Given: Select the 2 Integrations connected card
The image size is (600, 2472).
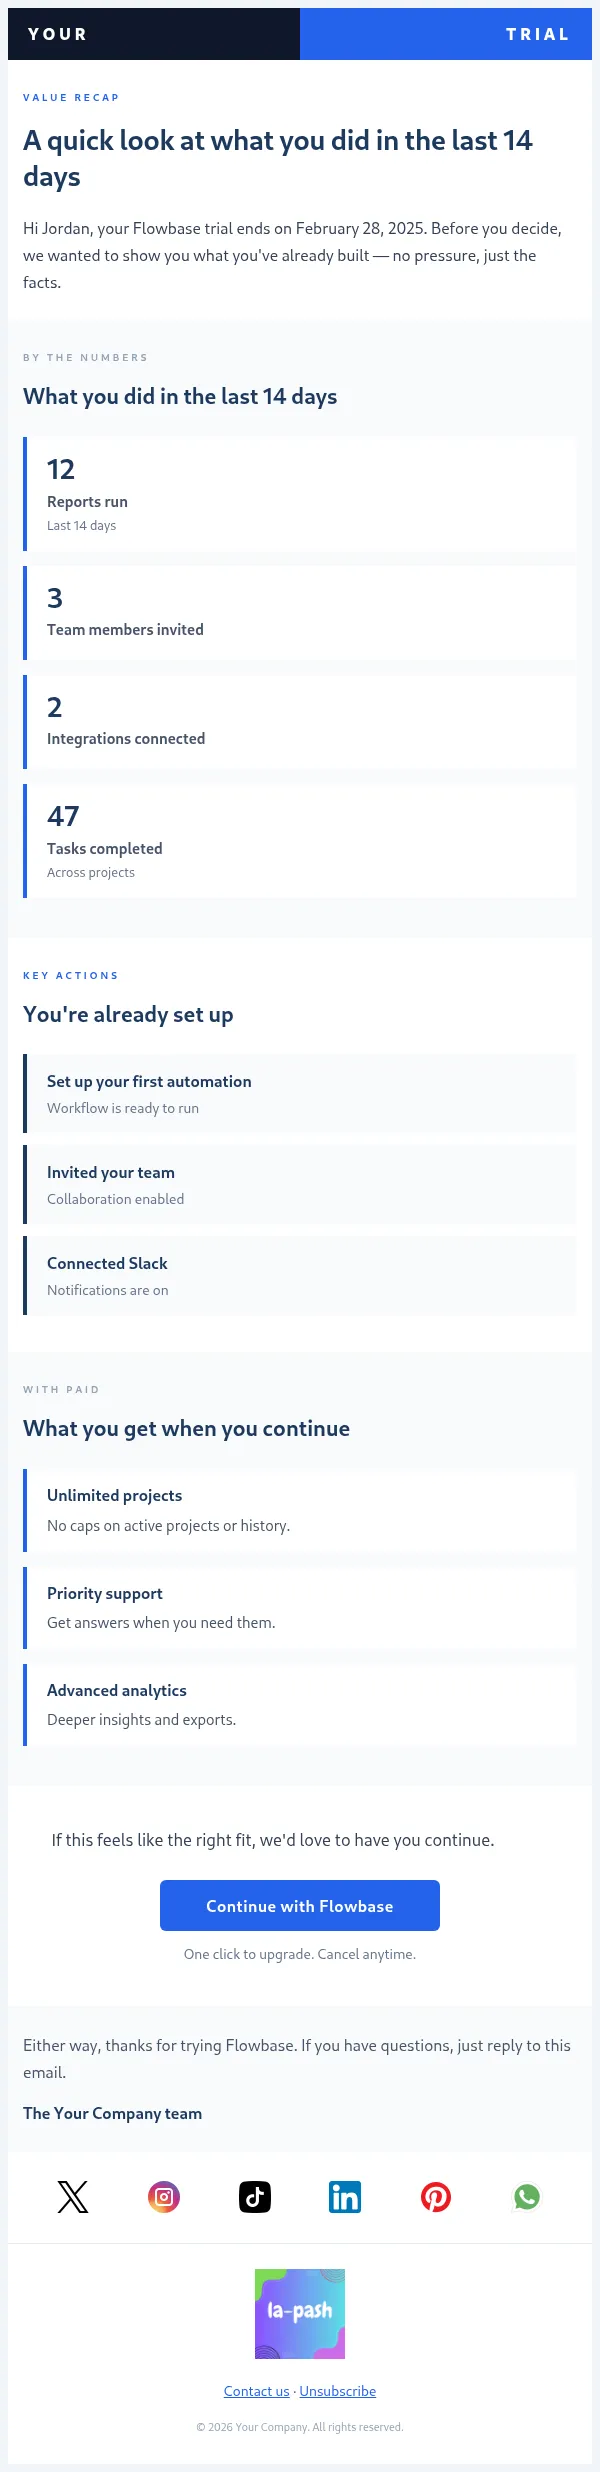Looking at the screenshot, I should [x=300, y=722].
